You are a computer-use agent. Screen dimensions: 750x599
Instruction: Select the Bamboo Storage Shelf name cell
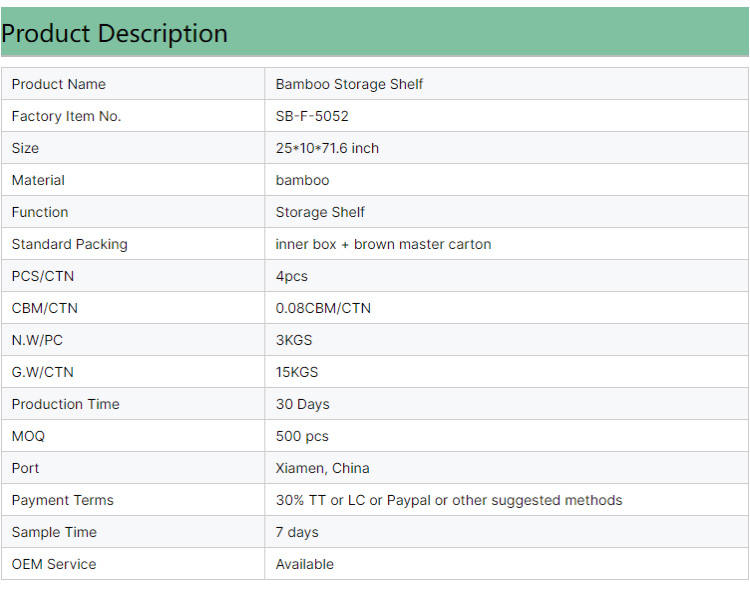tap(507, 84)
